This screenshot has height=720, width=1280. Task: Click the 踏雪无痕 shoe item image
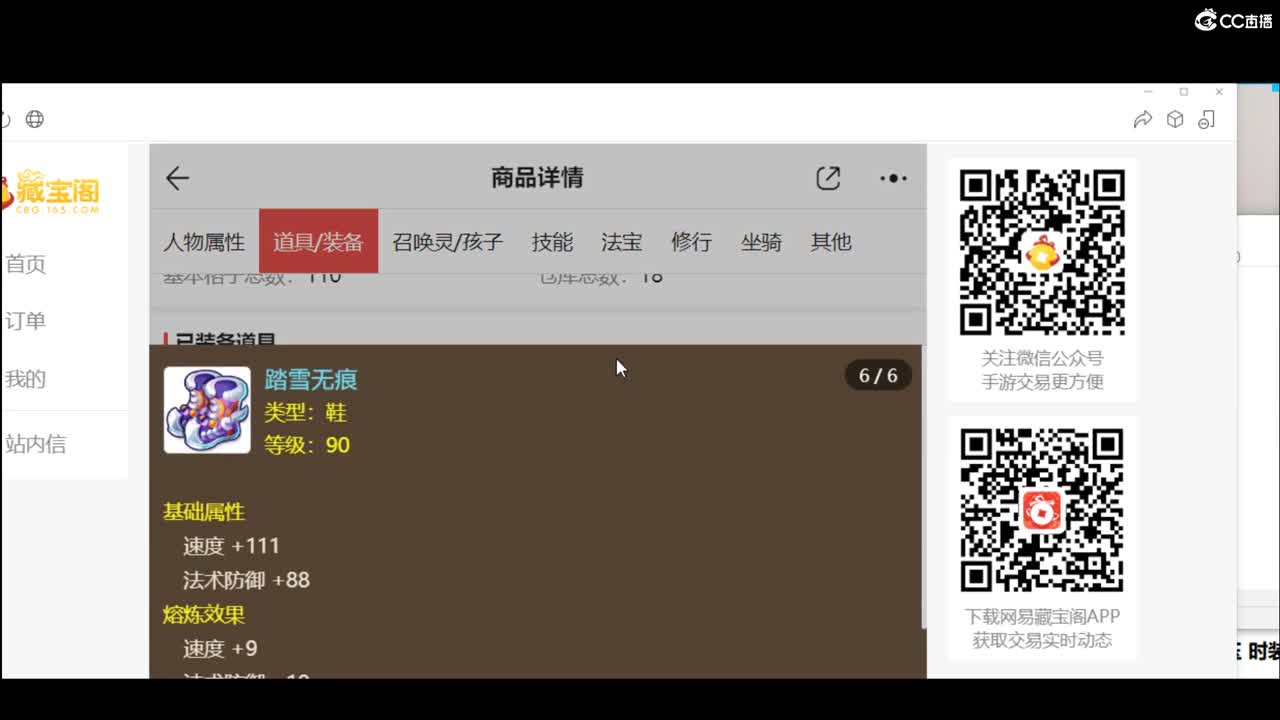(207, 410)
